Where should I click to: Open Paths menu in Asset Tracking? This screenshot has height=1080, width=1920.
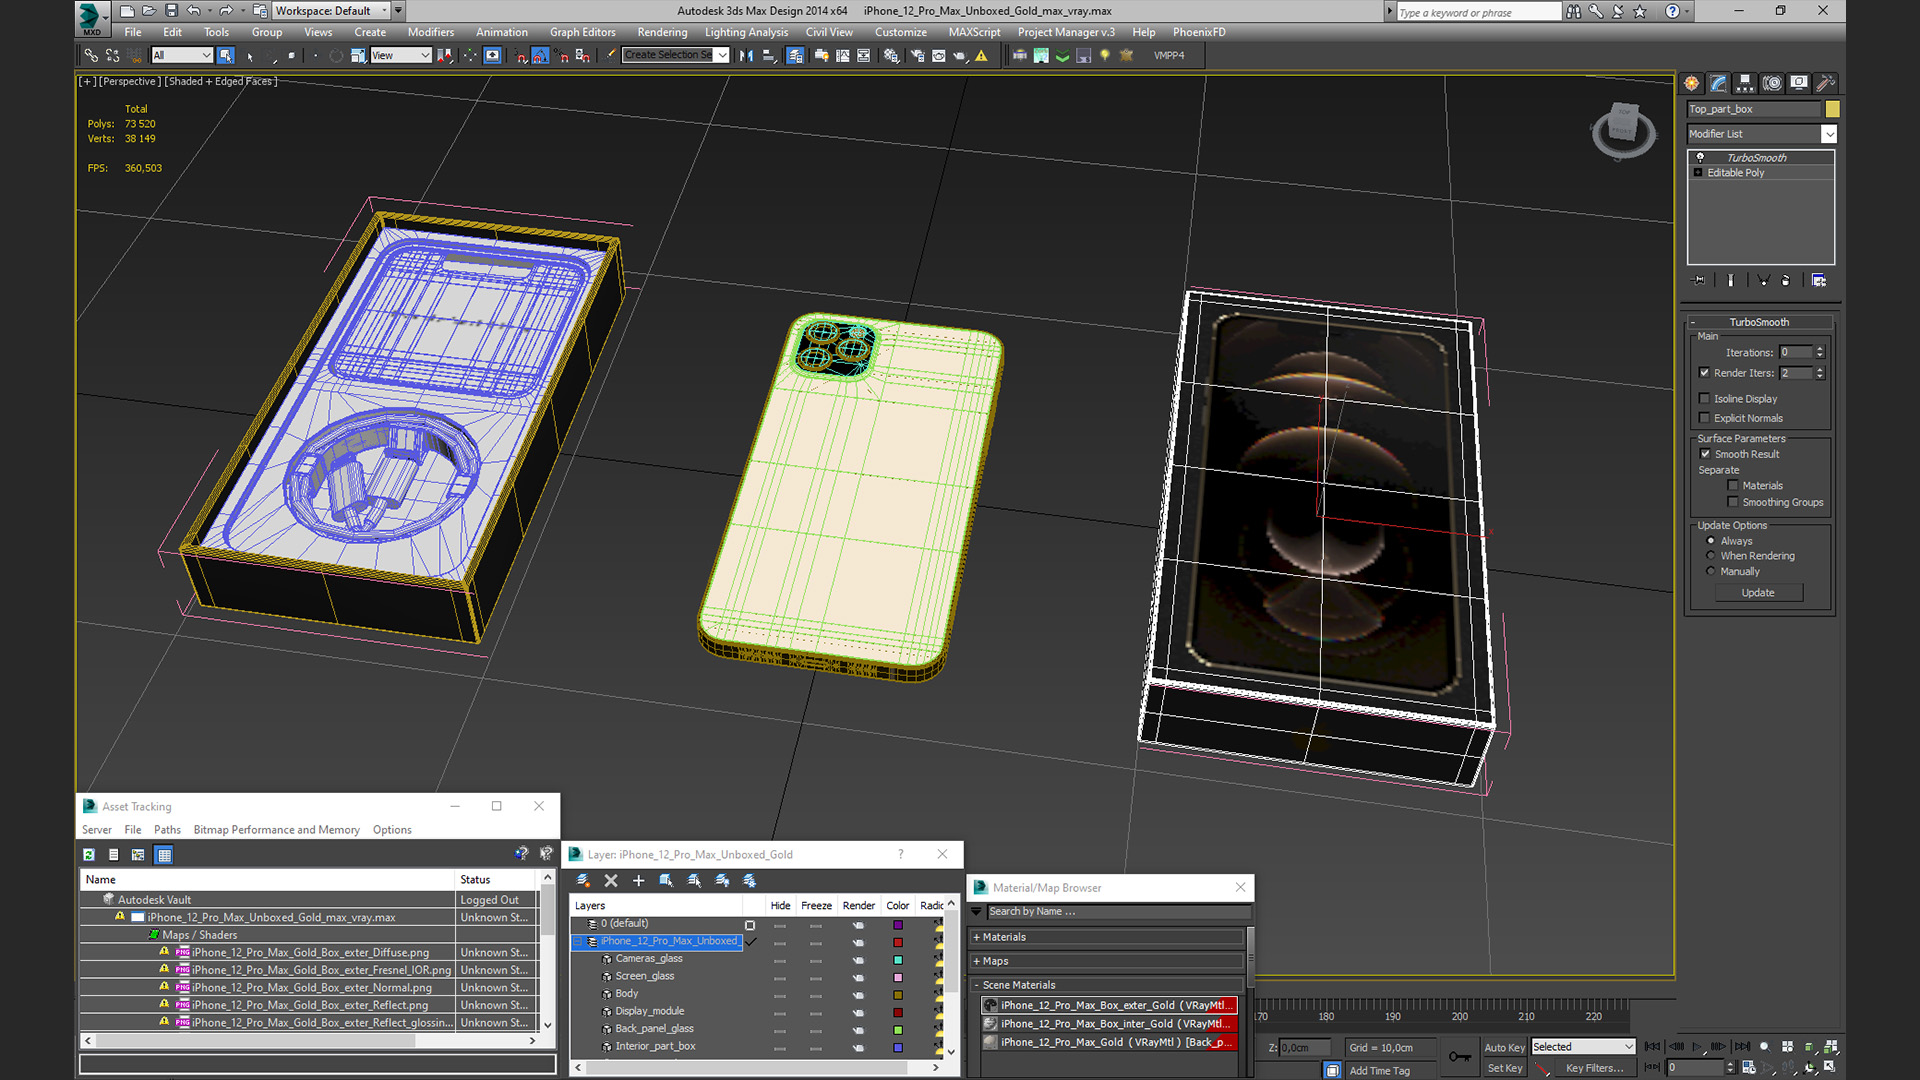coord(167,830)
